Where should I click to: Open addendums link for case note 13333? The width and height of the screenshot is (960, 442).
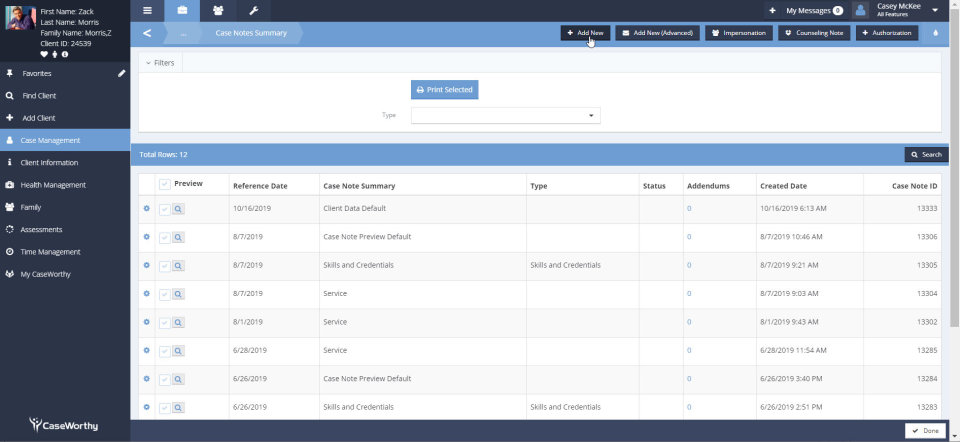[x=689, y=209]
